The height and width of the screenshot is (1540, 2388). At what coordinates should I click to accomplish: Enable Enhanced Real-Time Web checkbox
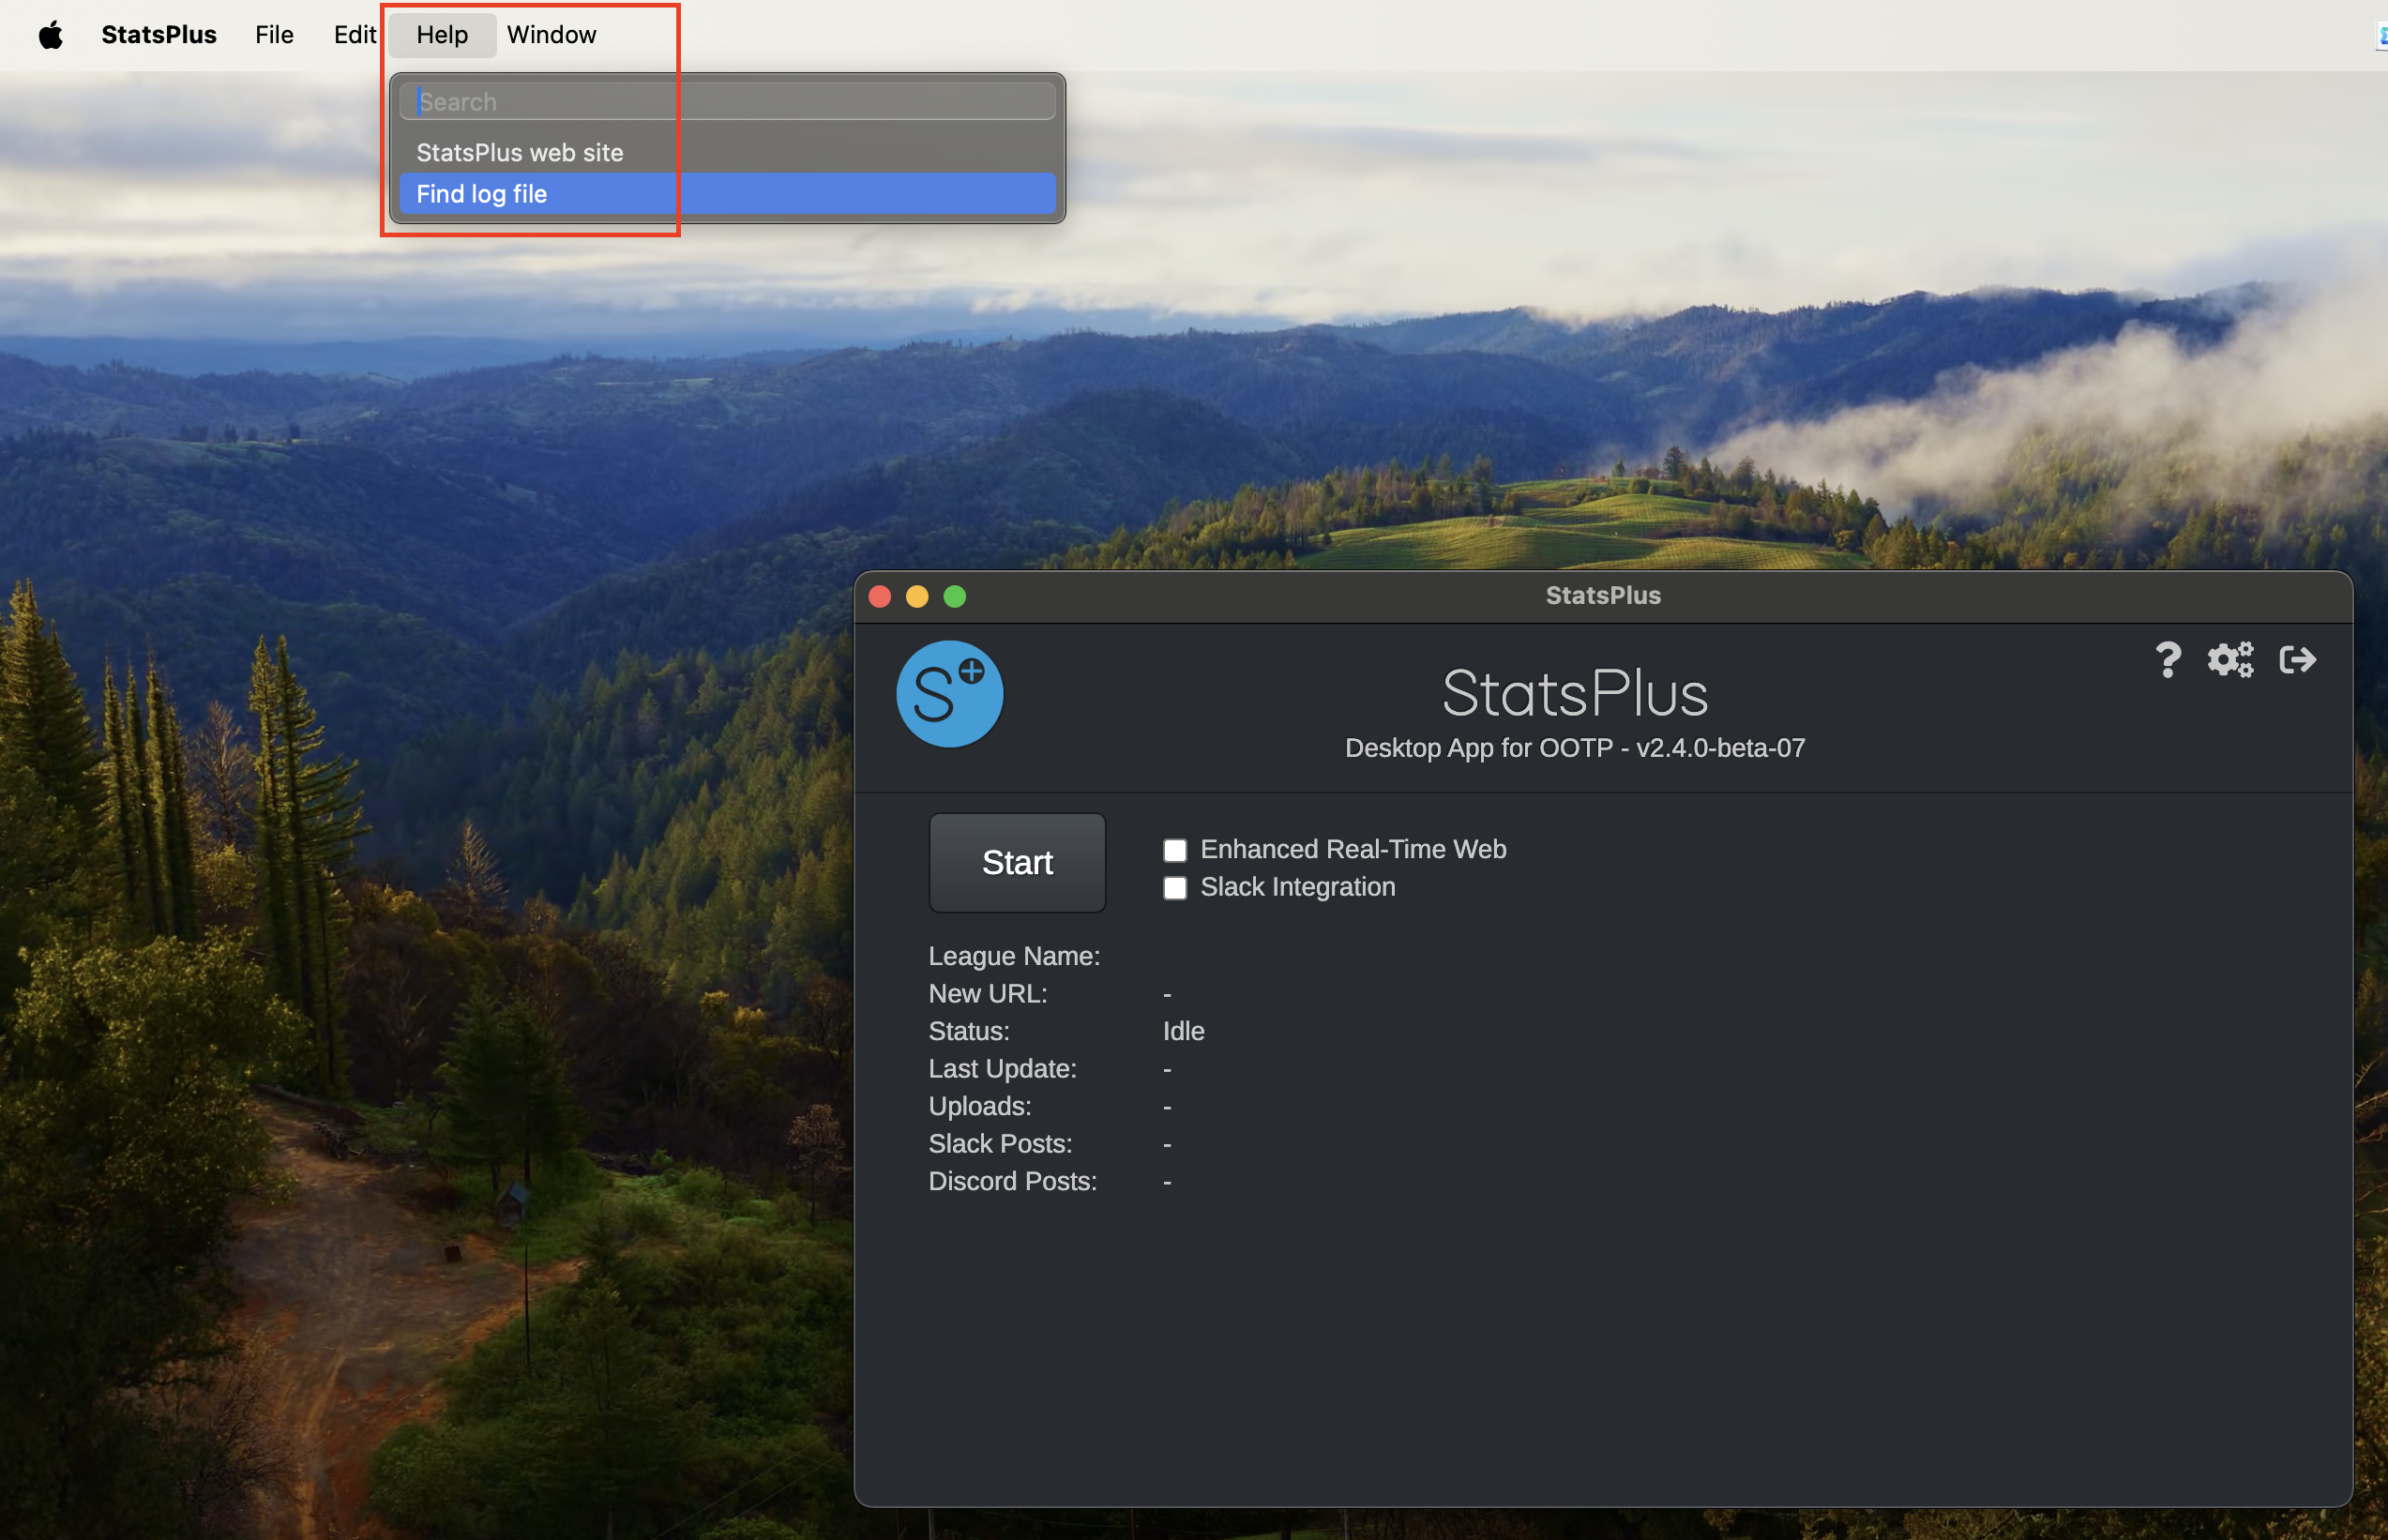pyautogui.click(x=1175, y=850)
